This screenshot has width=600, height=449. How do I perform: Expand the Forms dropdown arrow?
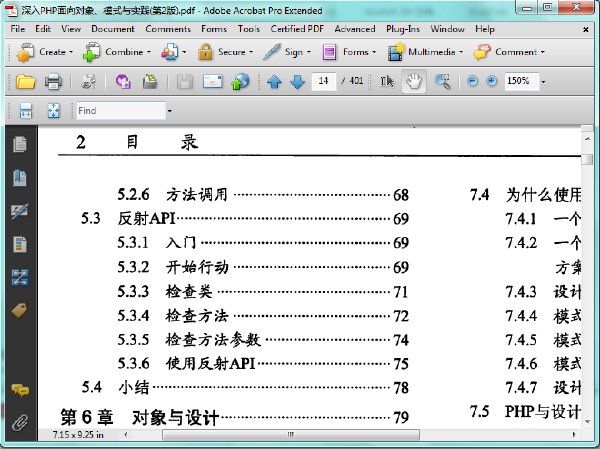point(374,52)
